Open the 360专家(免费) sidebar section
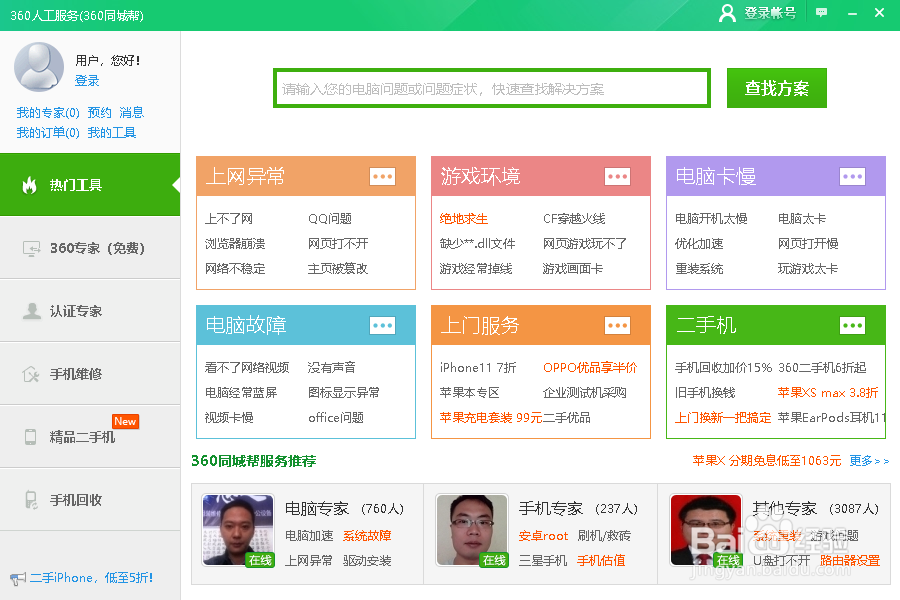The width and height of the screenshot is (900, 600). (90, 247)
